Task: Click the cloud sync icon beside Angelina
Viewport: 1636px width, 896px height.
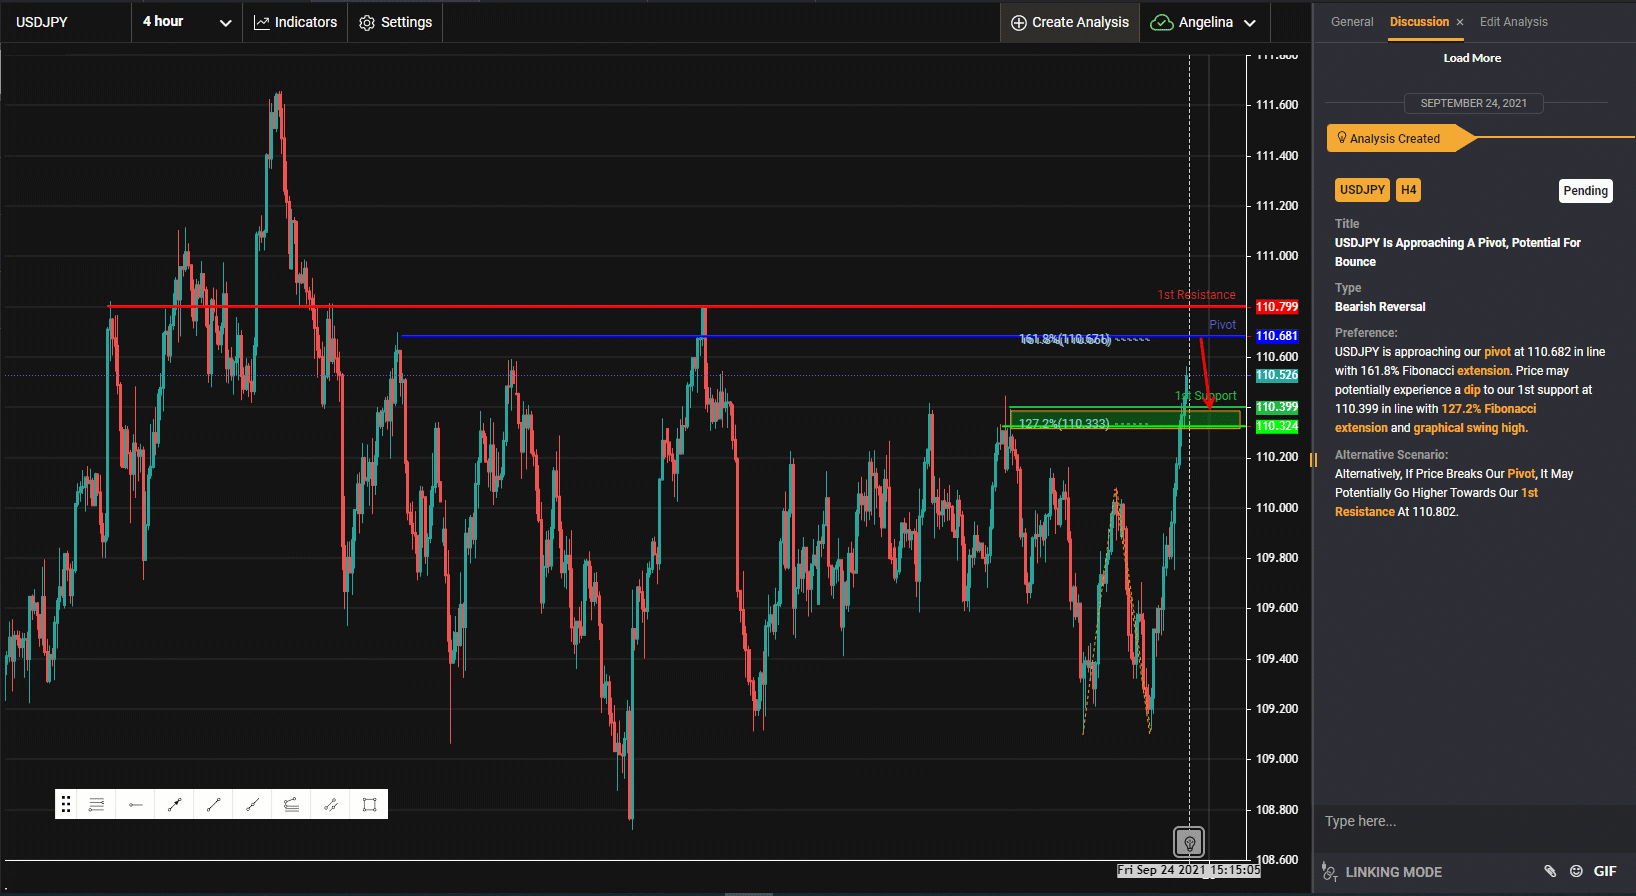Action: tap(1162, 22)
